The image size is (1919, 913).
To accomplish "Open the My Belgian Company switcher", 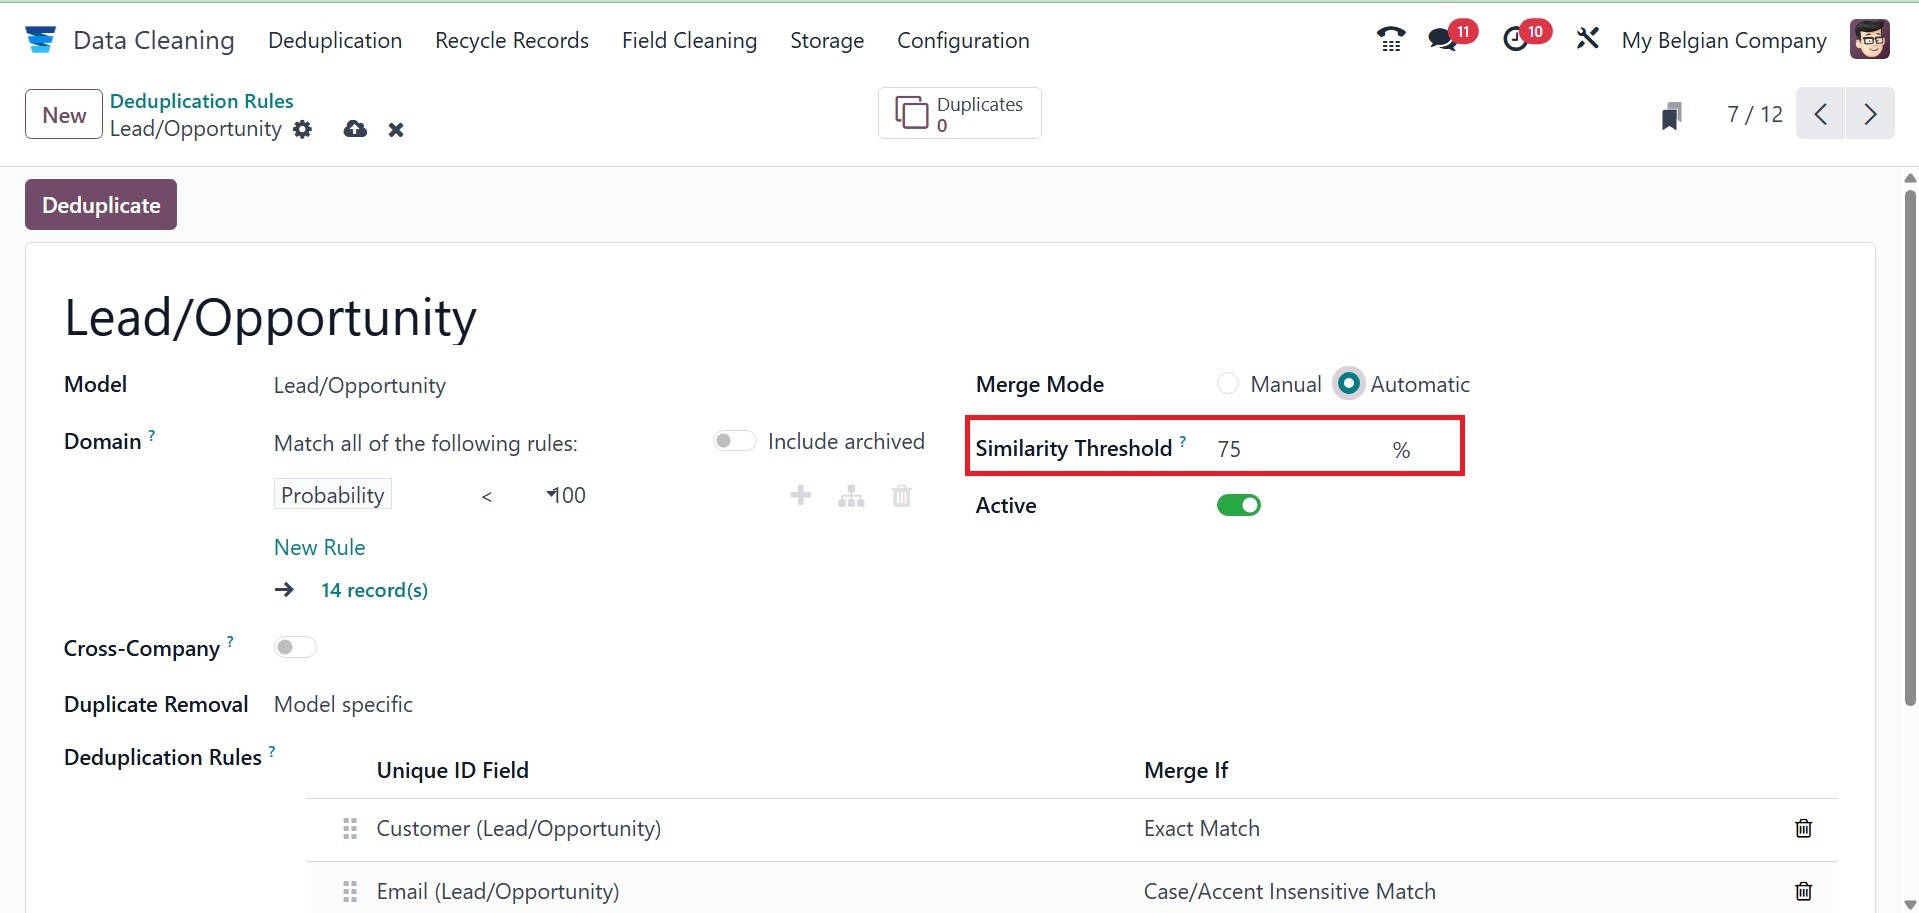I will point(1723,41).
